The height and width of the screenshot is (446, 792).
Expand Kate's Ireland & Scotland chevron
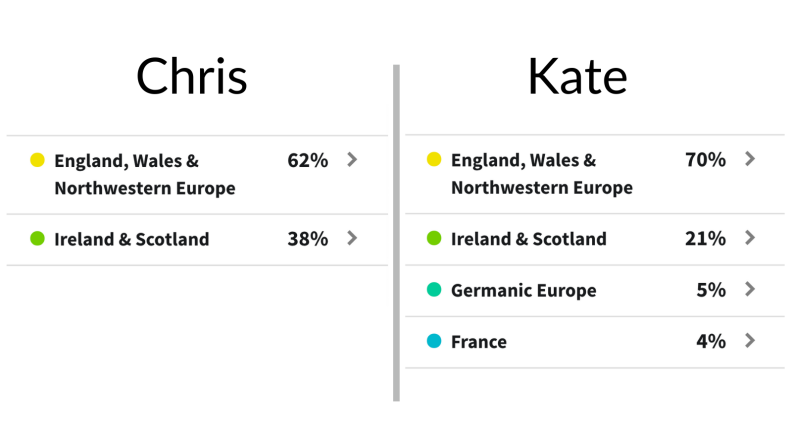(x=750, y=237)
